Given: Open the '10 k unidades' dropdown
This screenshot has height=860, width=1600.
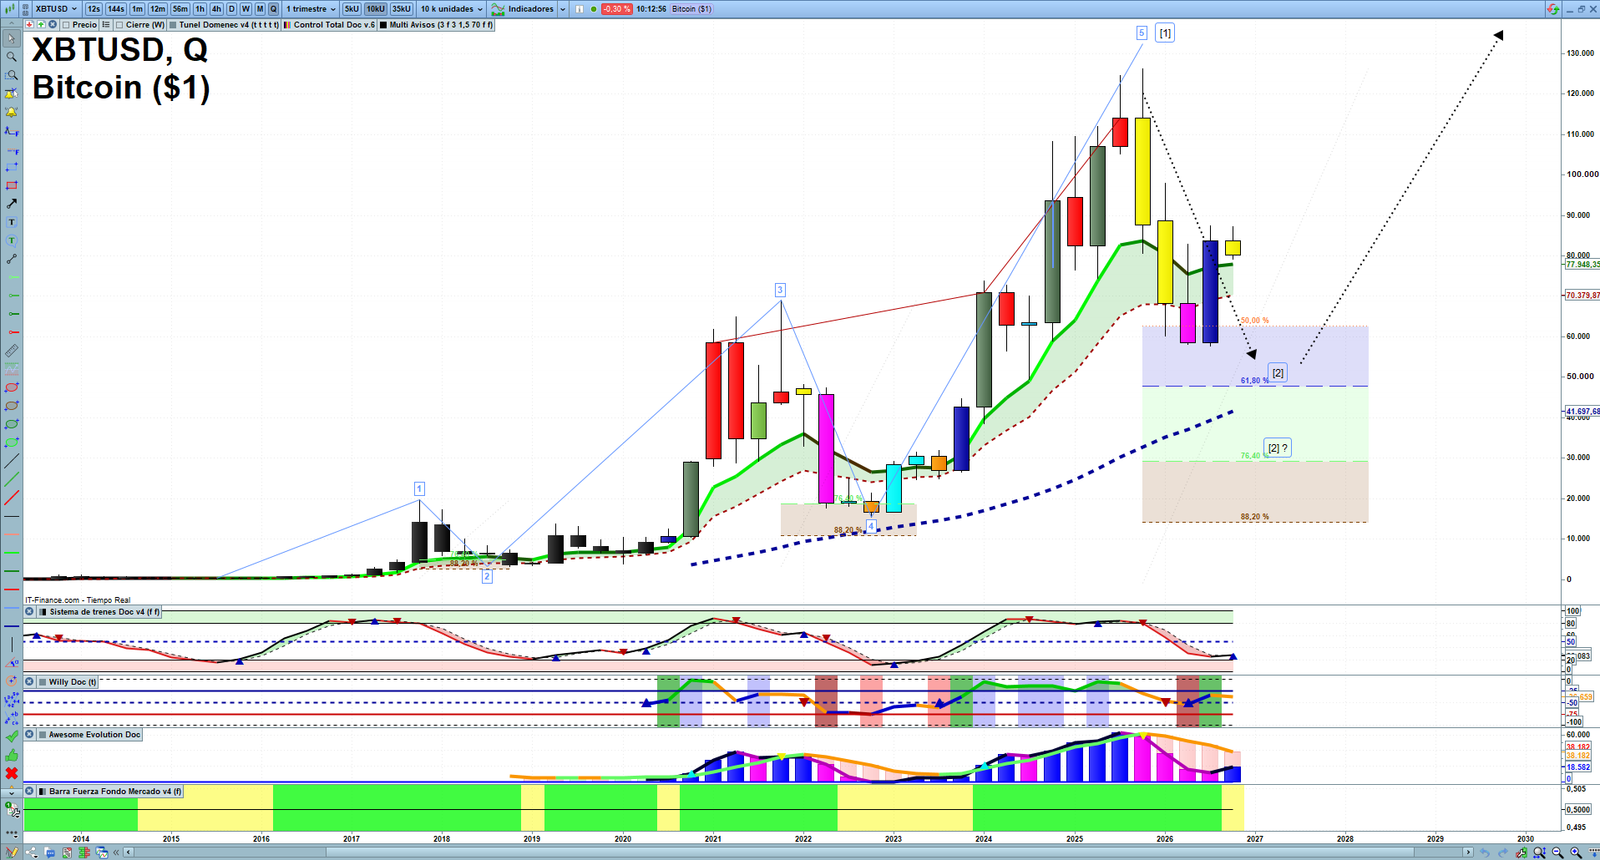Looking at the screenshot, I should [451, 9].
